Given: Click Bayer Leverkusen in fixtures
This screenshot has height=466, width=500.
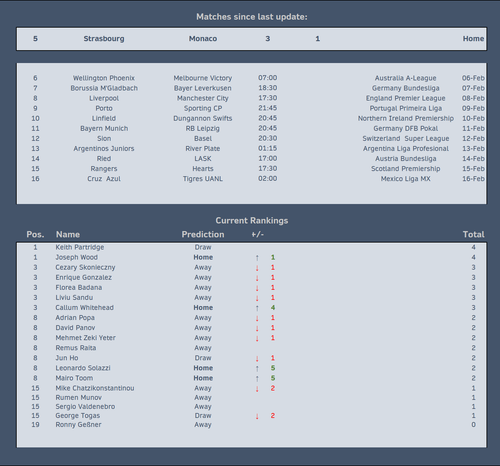Looking at the screenshot, I should pos(203,88).
